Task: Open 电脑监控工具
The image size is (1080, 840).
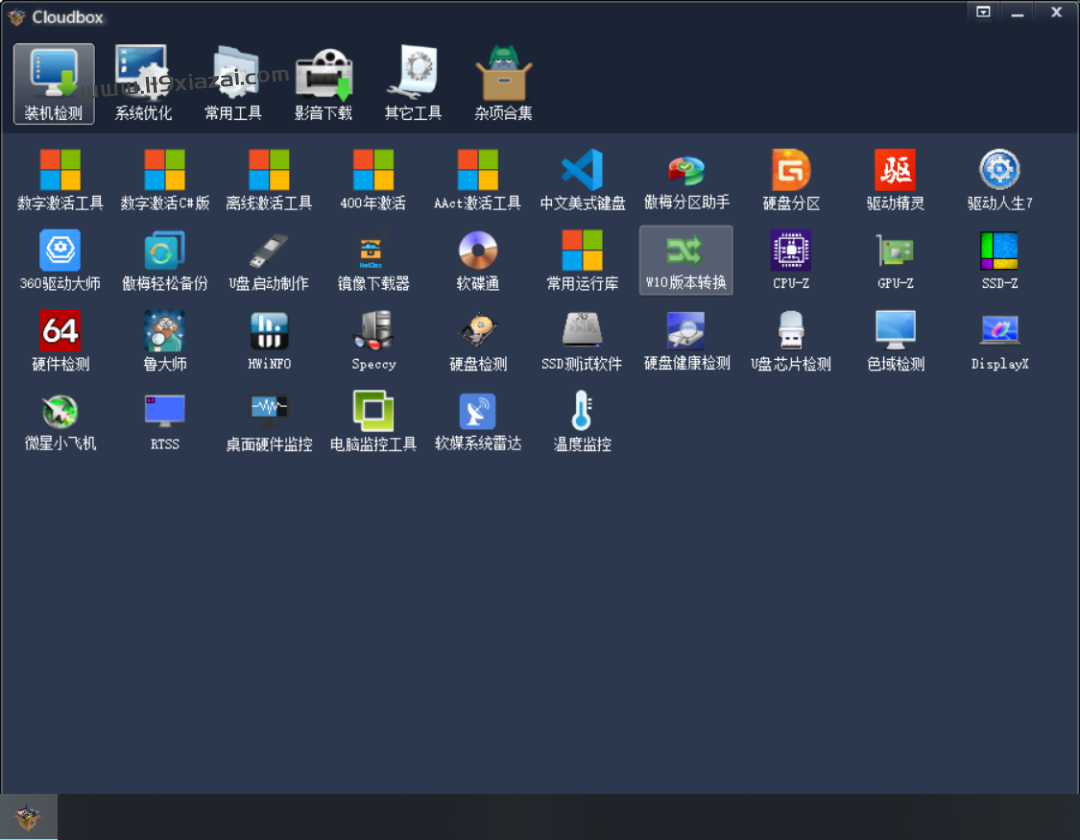Action: [373, 421]
